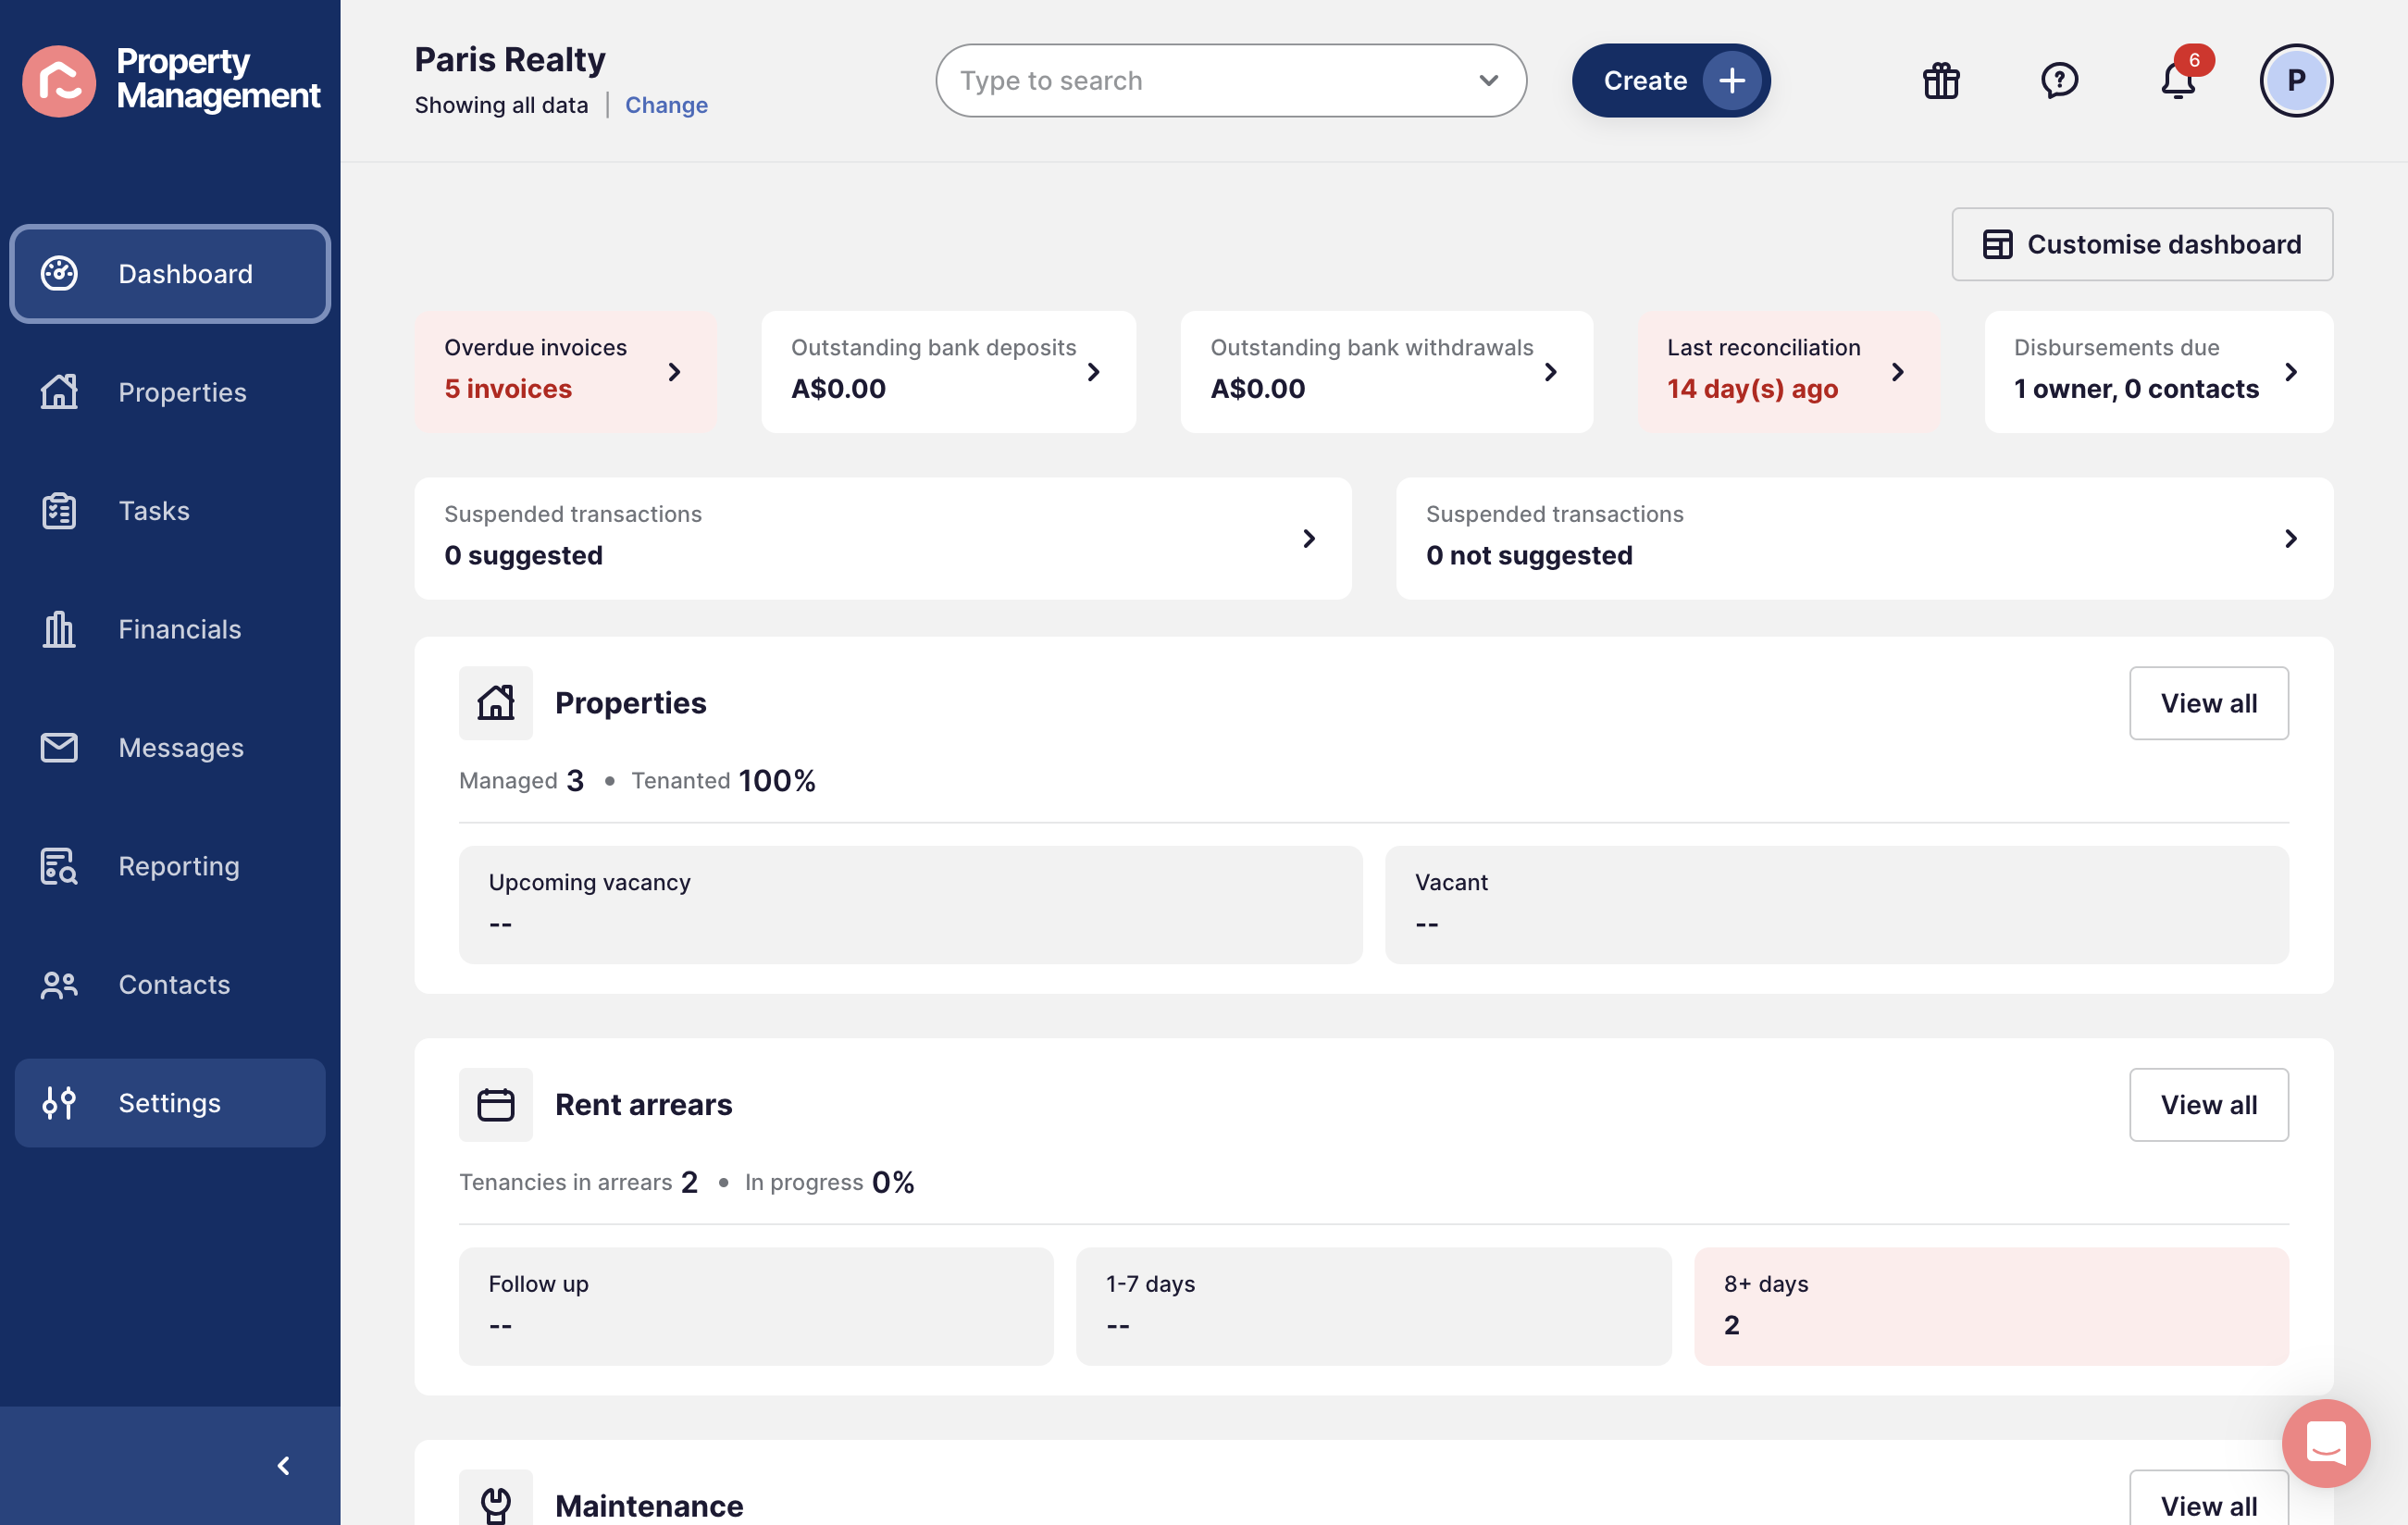Click the '0 suggested' value
Image resolution: width=2408 pixels, height=1525 pixels.
[x=523, y=555]
